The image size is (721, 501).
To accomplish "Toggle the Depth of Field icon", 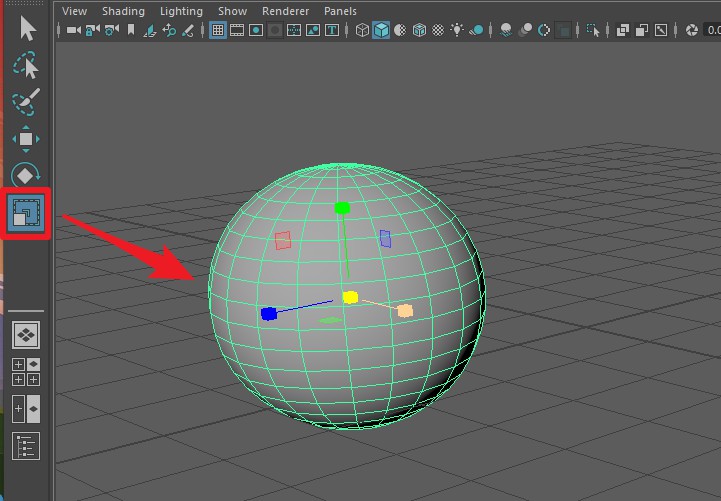I will point(563,31).
